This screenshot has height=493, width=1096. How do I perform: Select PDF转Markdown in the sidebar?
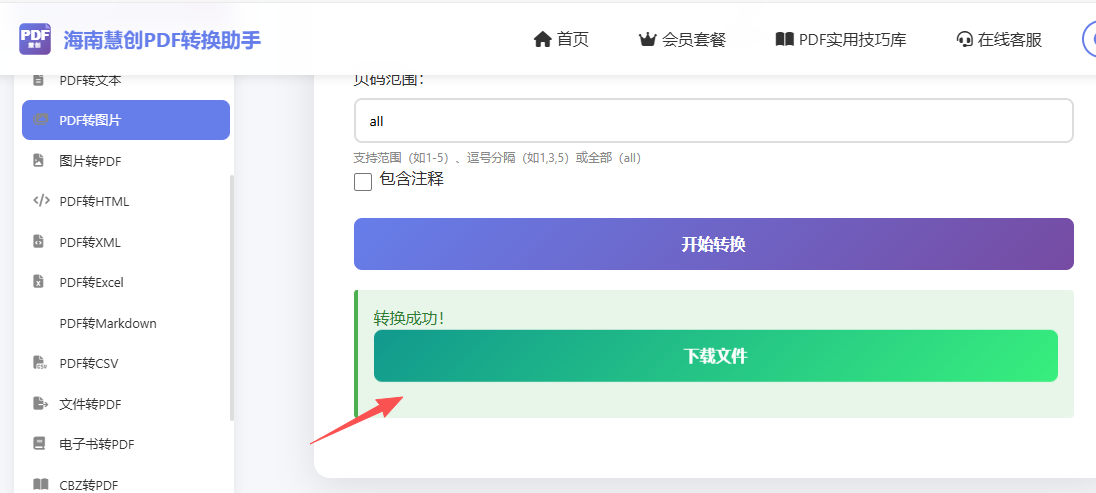(x=126, y=323)
